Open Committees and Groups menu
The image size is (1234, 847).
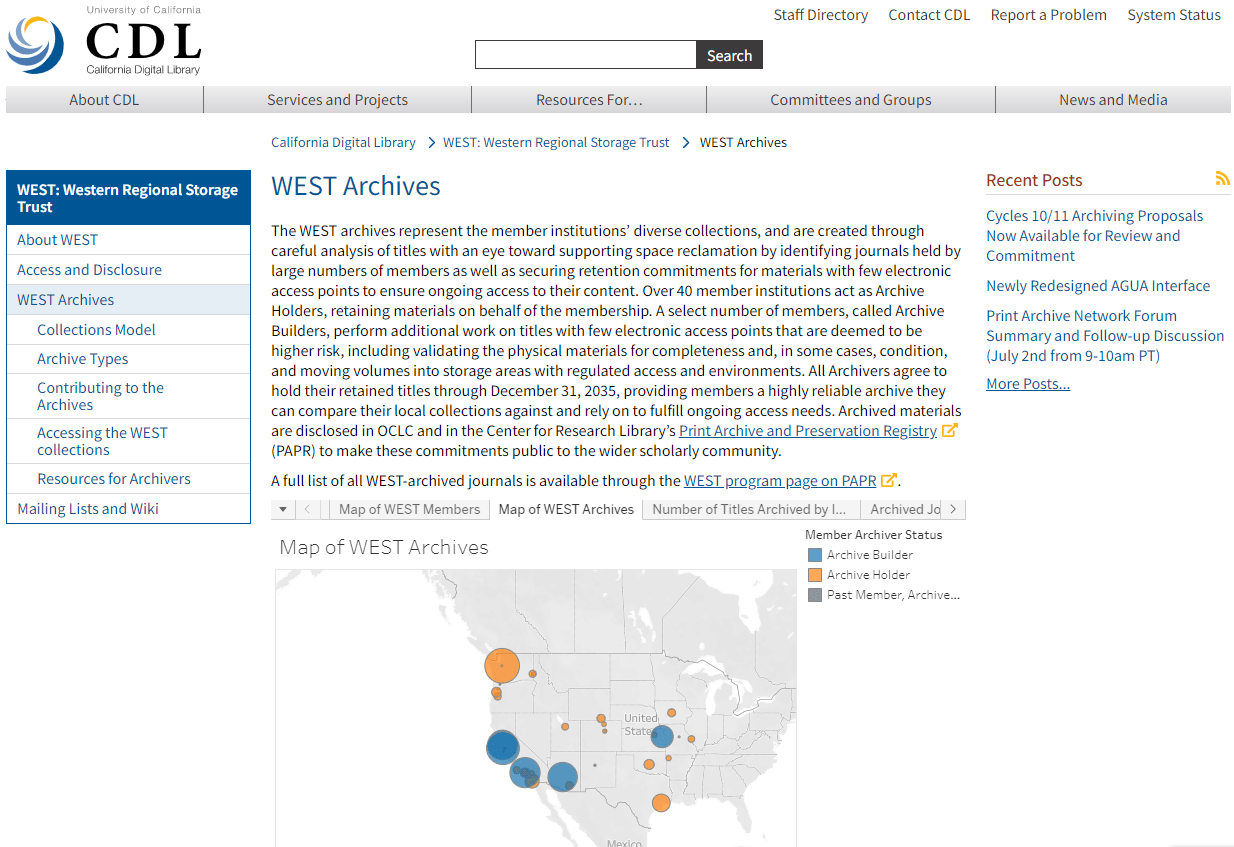(850, 99)
